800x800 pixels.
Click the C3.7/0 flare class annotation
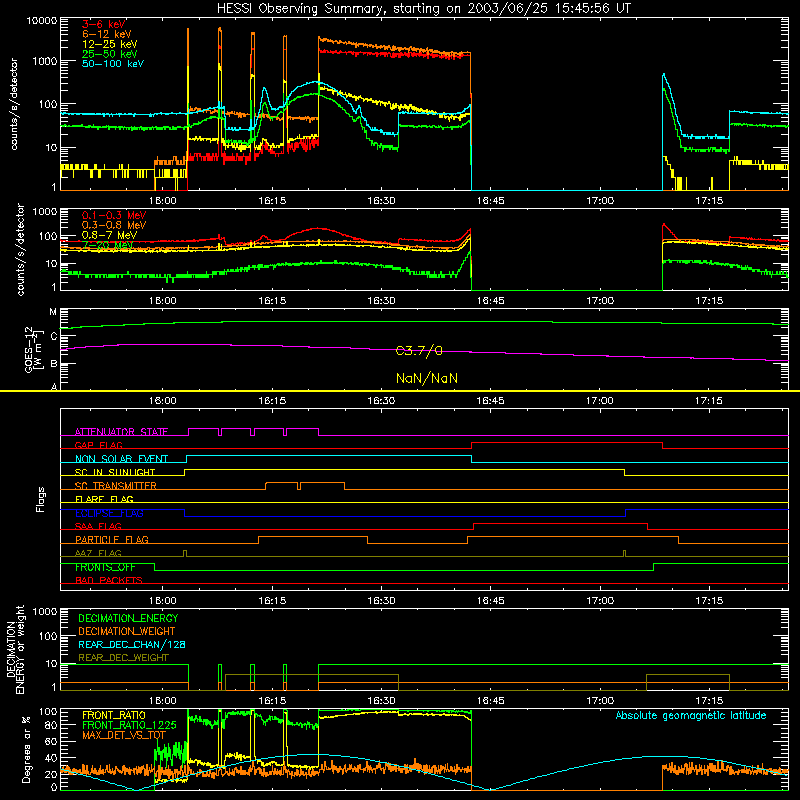click(419, 351)
